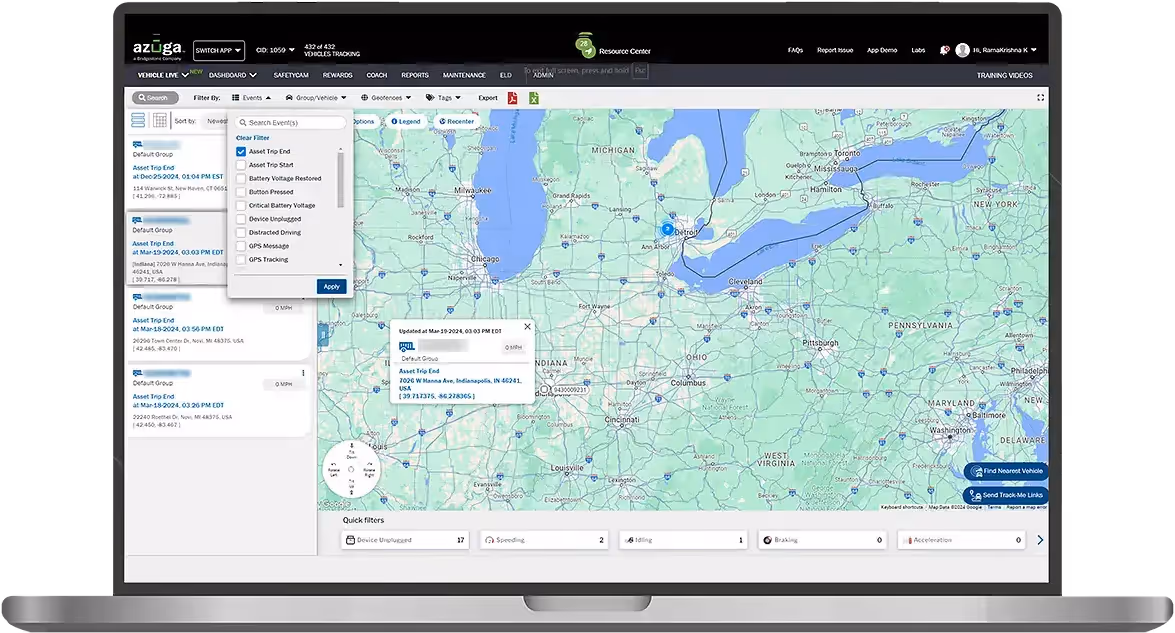The height and width of the screenshot is (633, 1175).
Task: Click the Azuga logo
Action: click(x=157, y=49)
